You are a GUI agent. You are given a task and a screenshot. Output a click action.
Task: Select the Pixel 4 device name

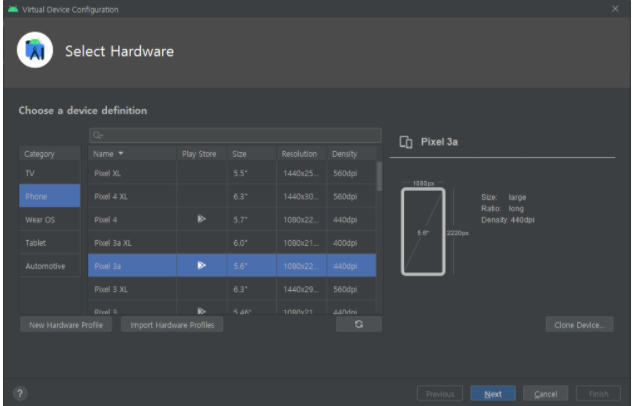point(106,220)
